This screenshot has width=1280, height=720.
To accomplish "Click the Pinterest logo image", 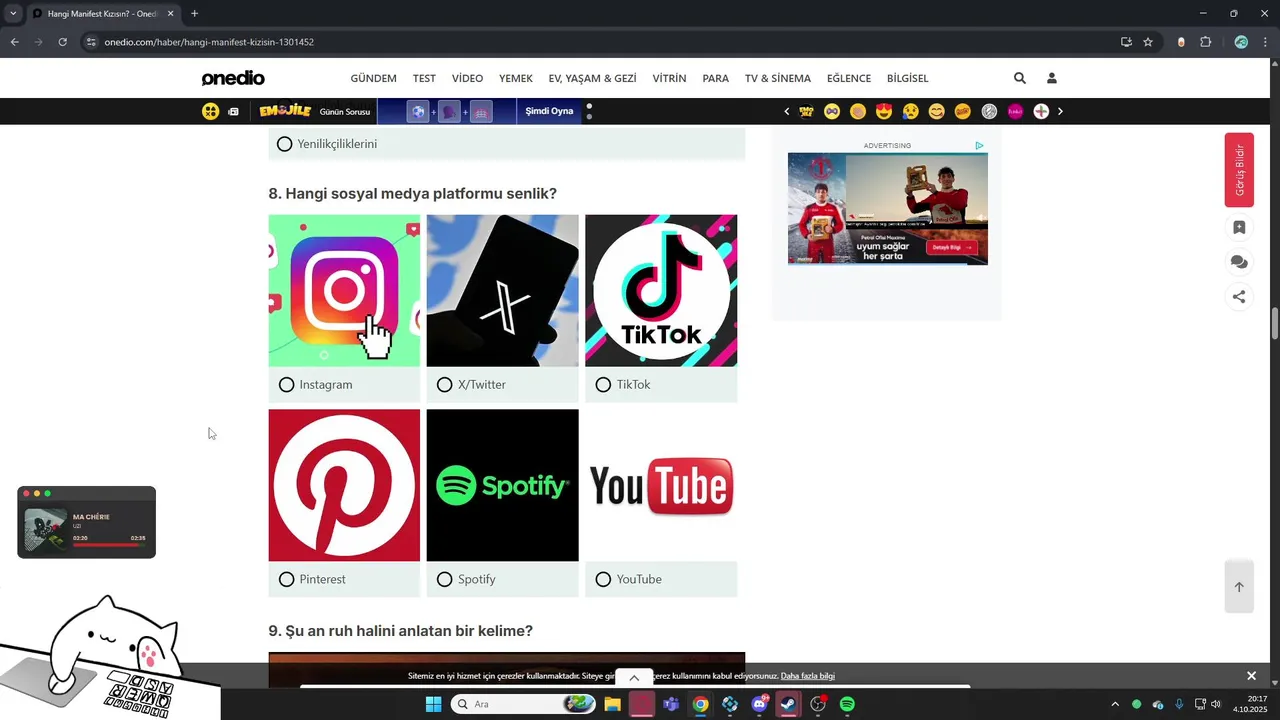I will tap(344, 485).
